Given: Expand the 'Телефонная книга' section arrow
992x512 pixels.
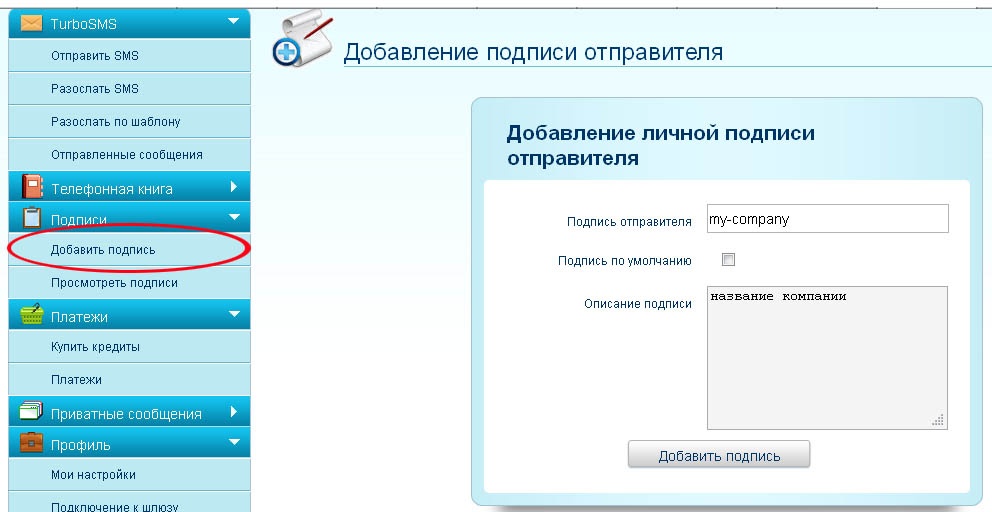Looking at the screenshot, I should pos(233,187).
